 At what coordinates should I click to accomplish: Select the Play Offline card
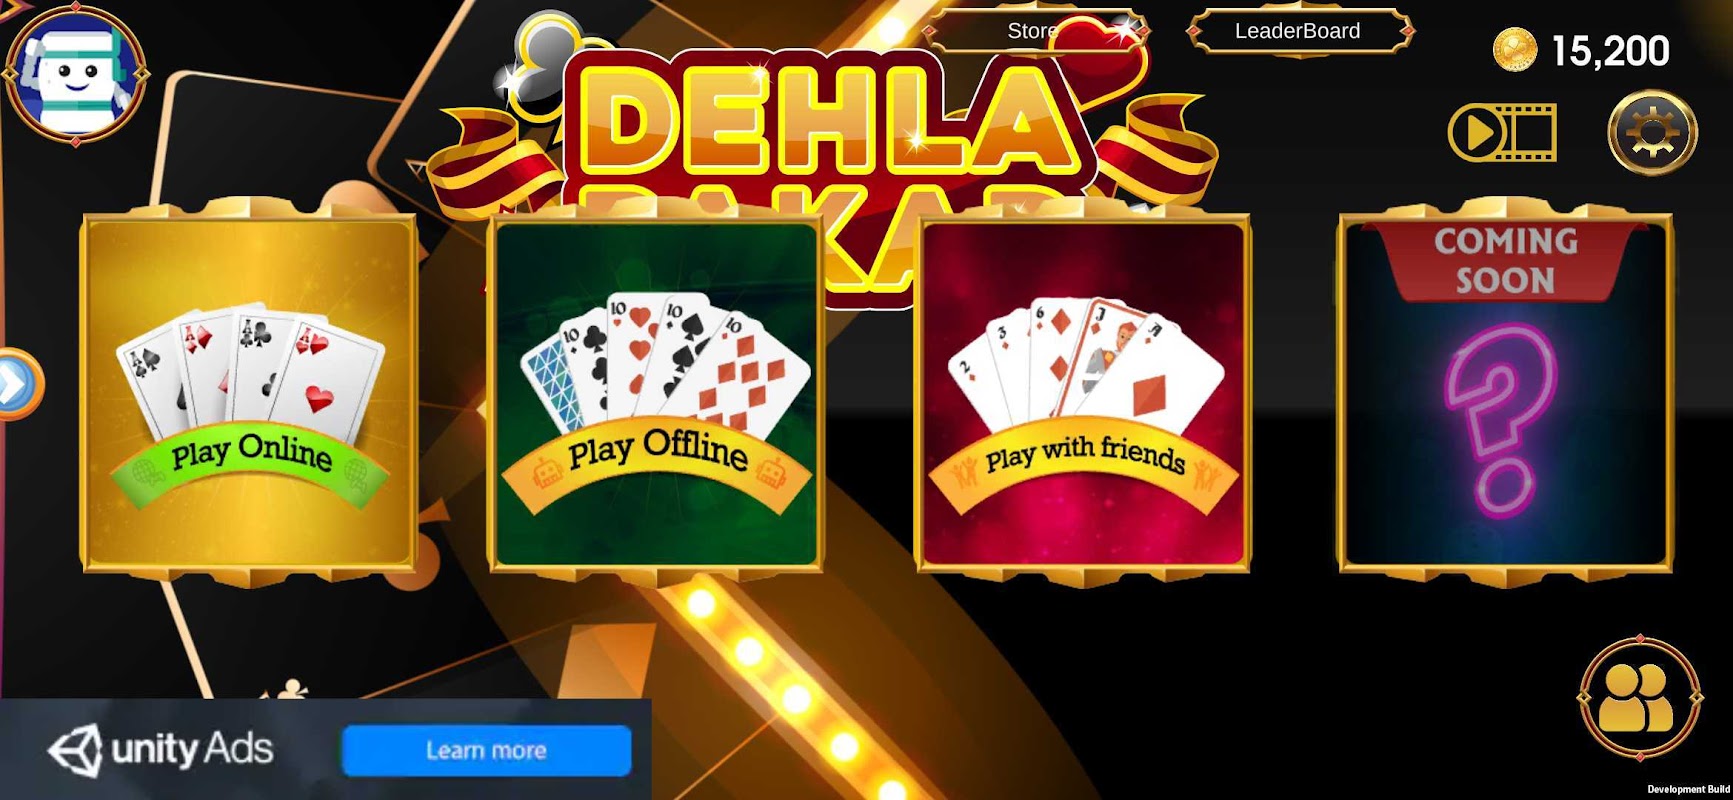655,392
